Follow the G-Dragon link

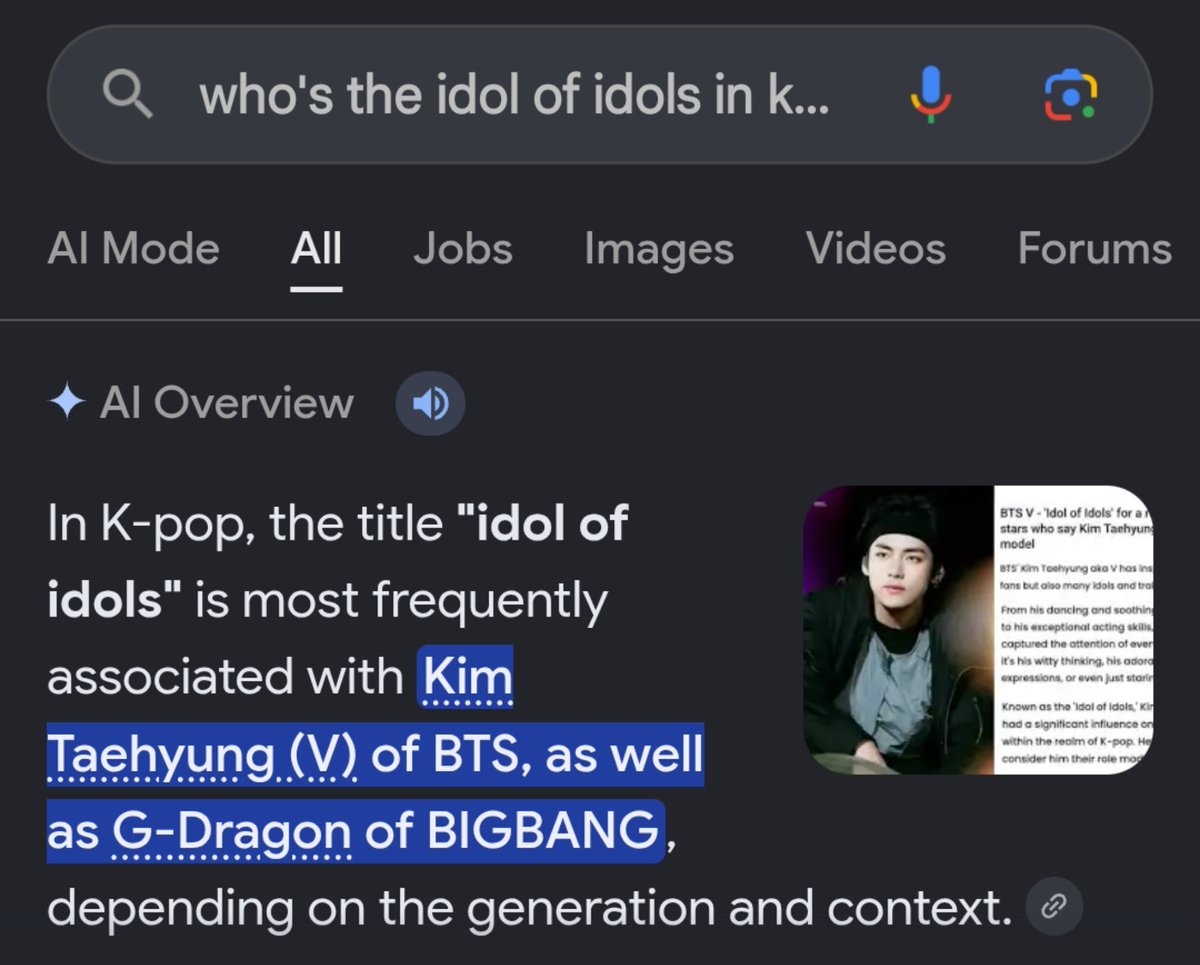[231, 831]
